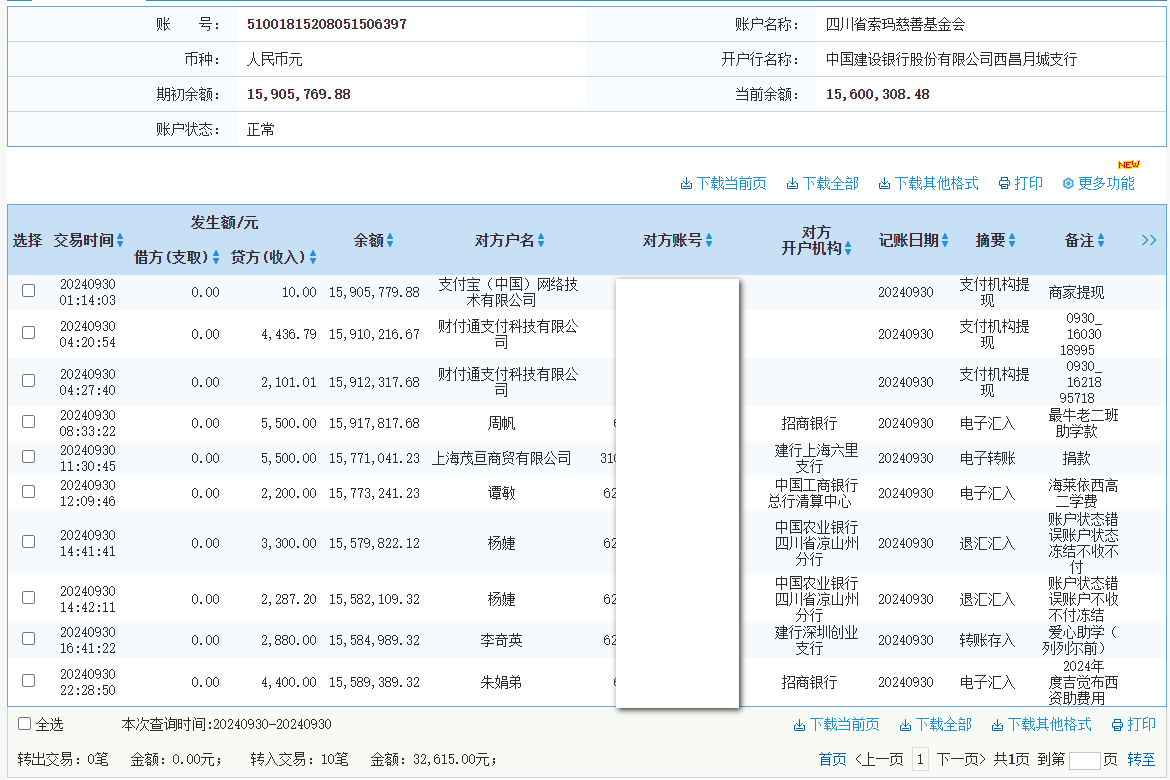Image resolution: width=1170 pixels, height=780 pixels.
Task: Tick checkbox for 11:30:45 transaction
Action: [x=28, y=456]
